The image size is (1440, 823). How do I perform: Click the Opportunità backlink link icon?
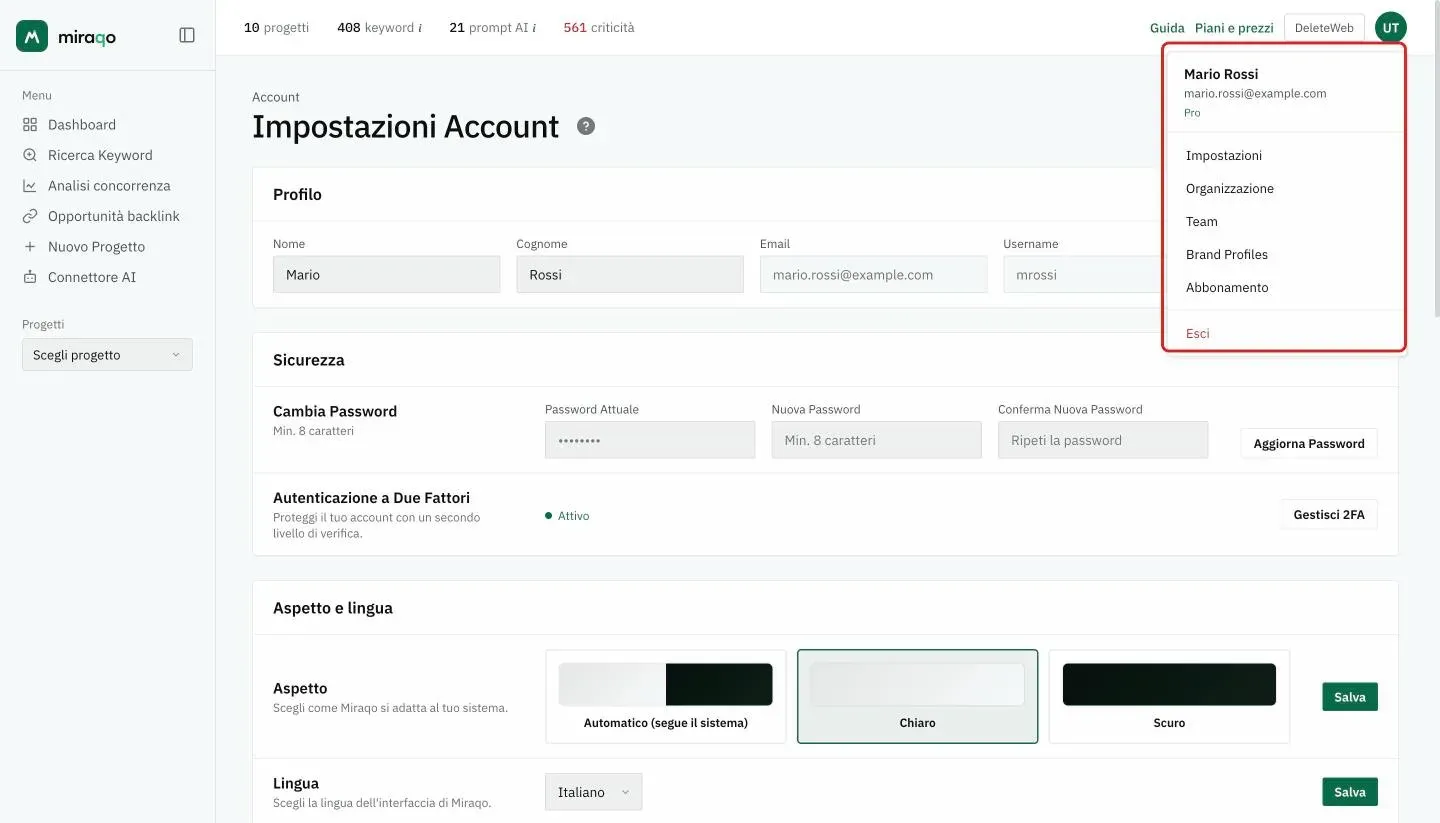point(30,216)
